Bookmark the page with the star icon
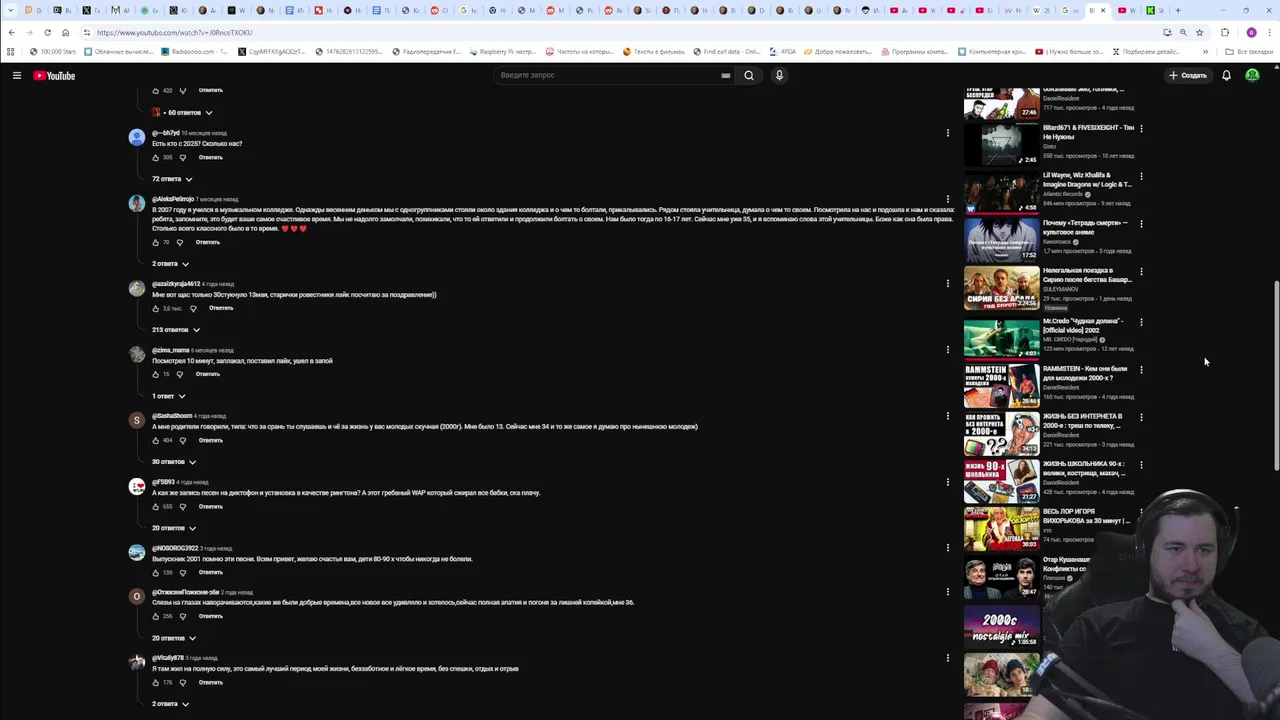The image size is (1280, 720). tap(1199, 32)
